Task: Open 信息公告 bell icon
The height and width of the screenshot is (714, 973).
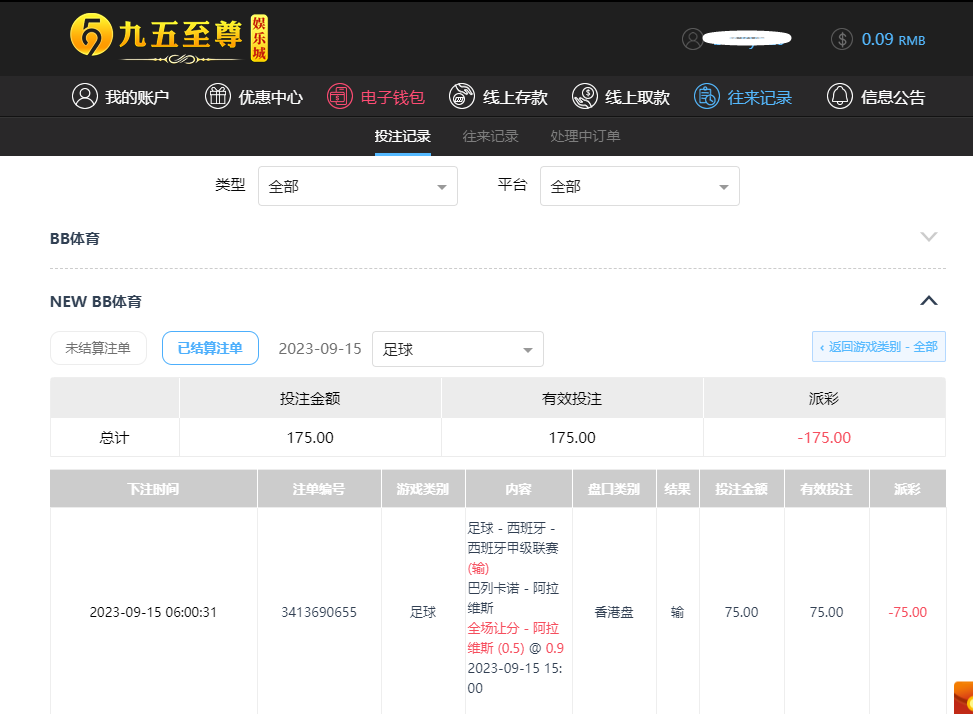Action: (839, 97)
